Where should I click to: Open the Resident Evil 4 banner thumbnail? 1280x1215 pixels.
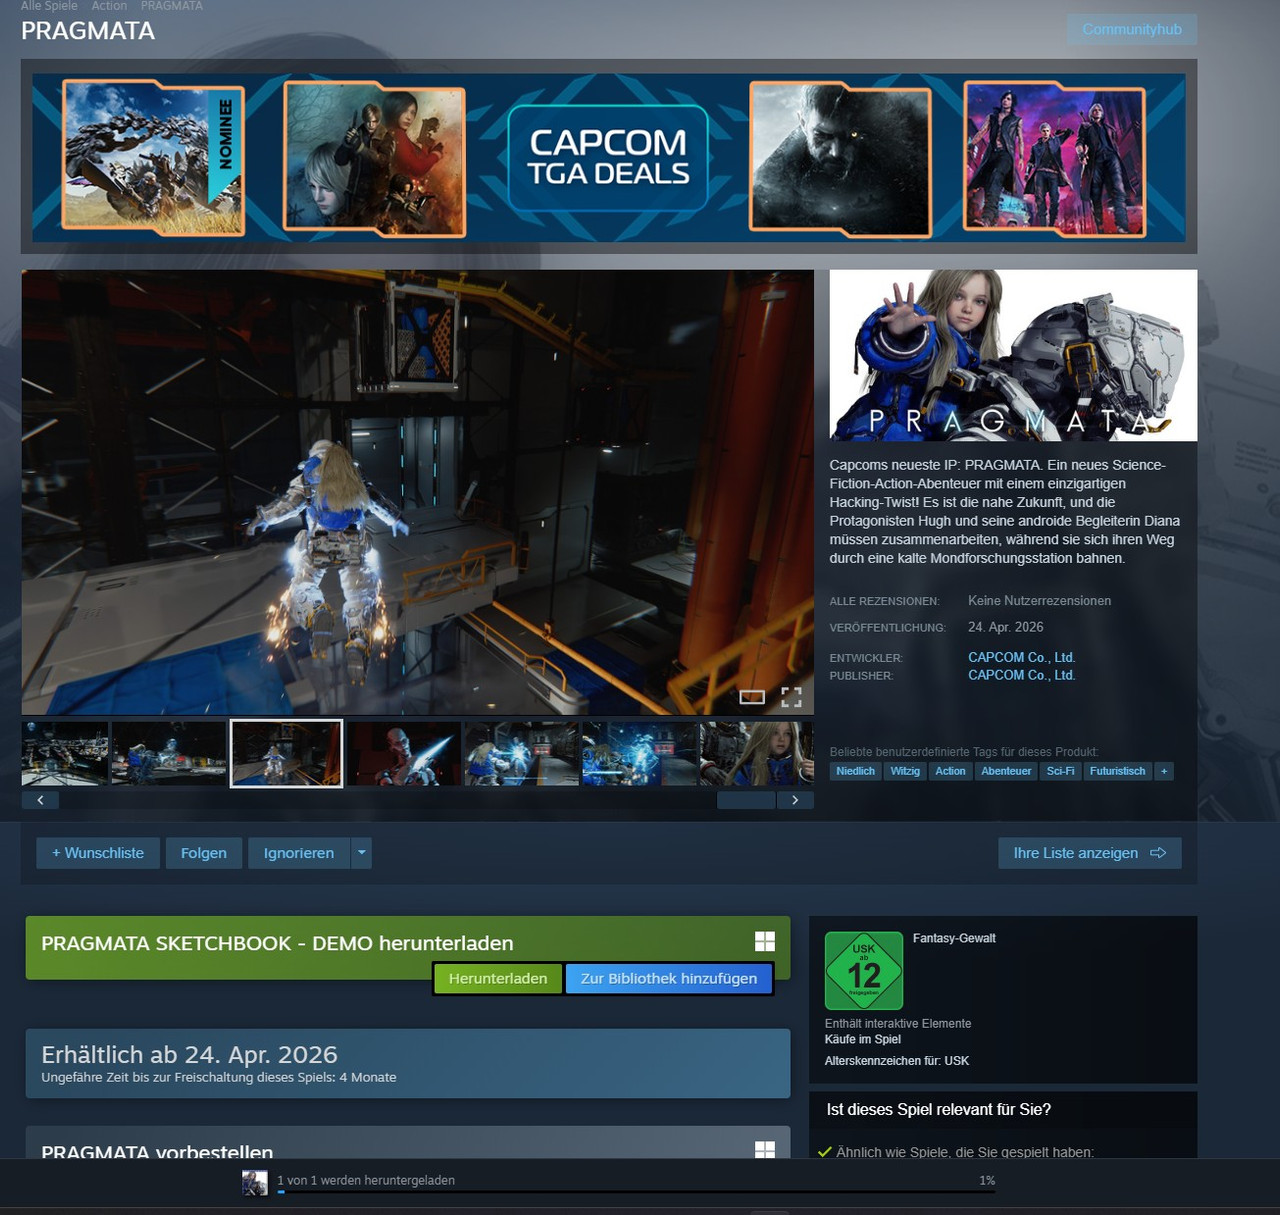[375, 158]
